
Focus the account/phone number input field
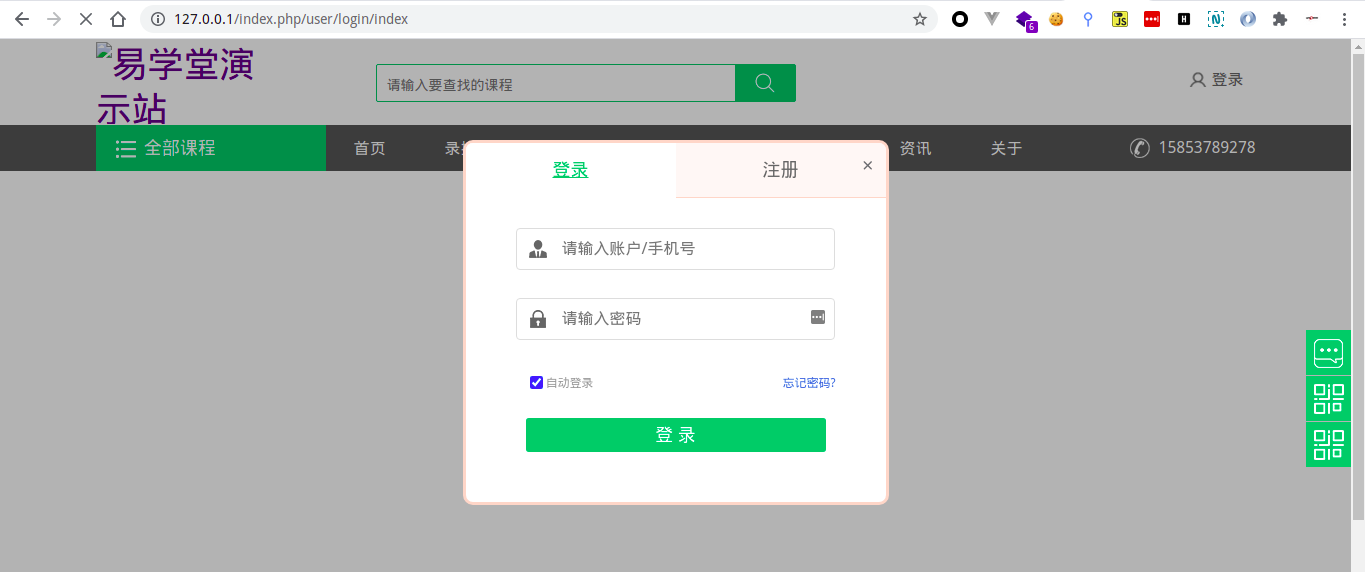click(x=675, y=249)
